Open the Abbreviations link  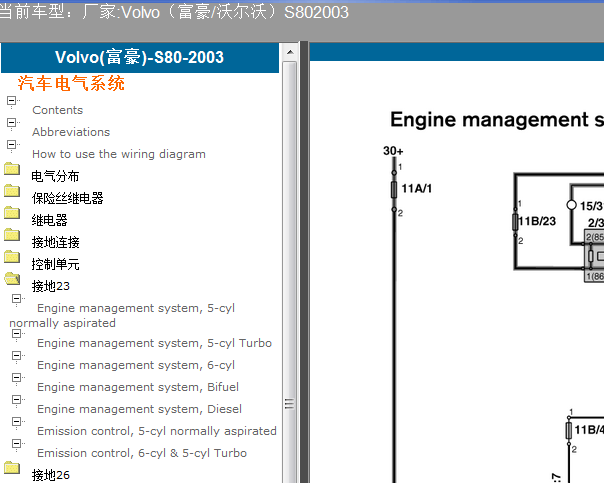[71, 132]
